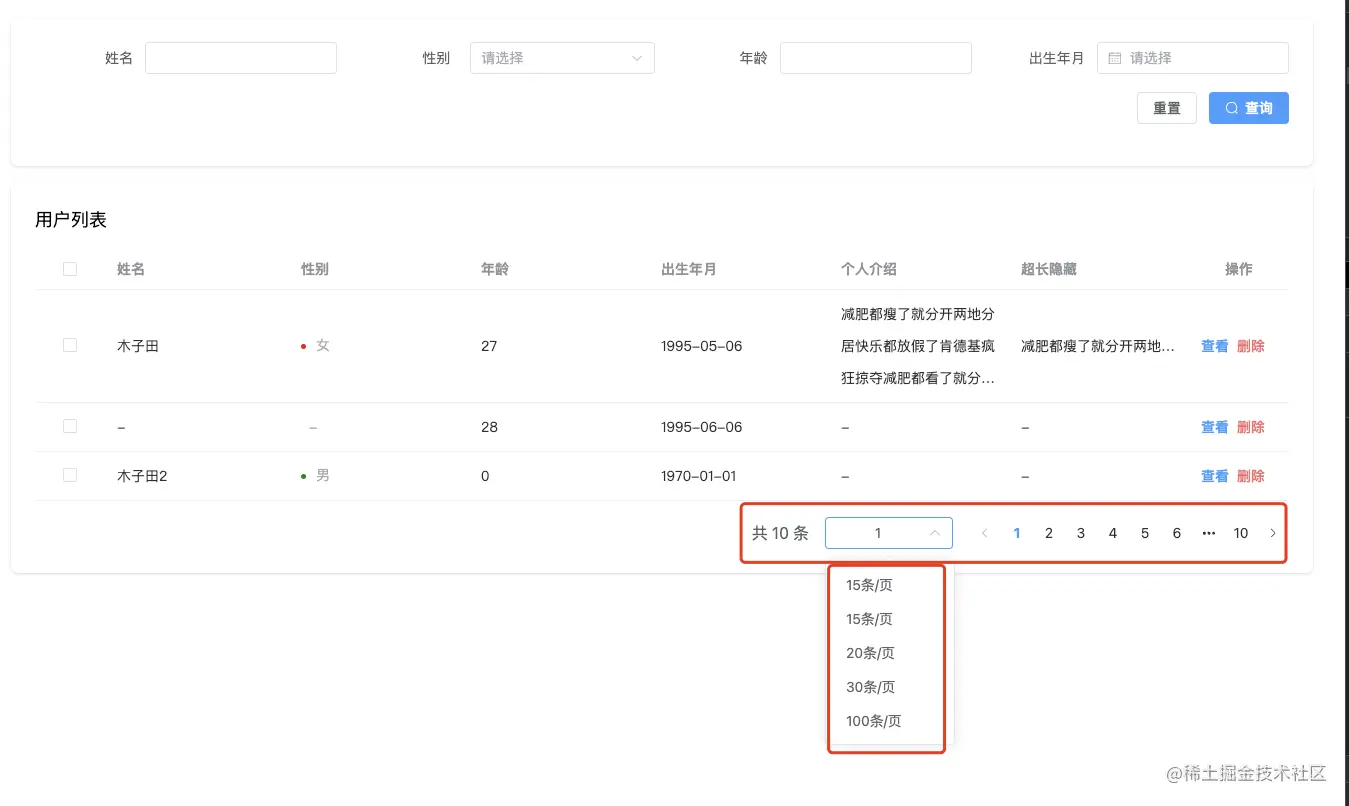1349x806 pixels.
Task: Collapse the page-size select showing 1
Action: [889, 533]
